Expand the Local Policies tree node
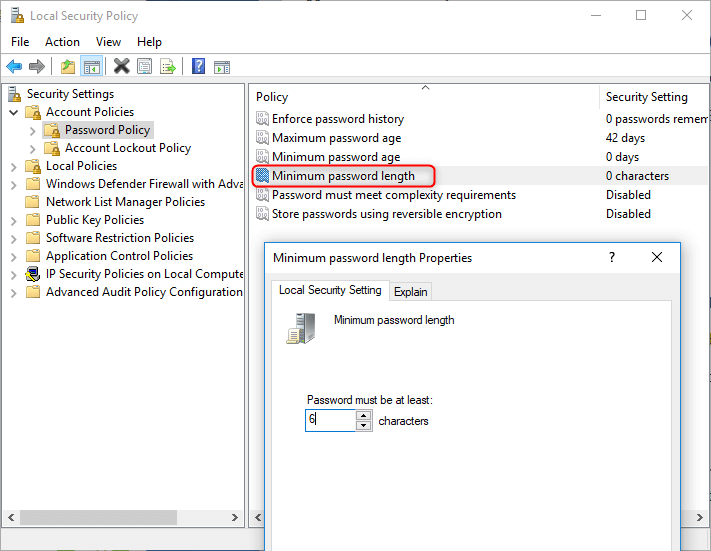This screenshot has height=551, width=711. (13, 166)
